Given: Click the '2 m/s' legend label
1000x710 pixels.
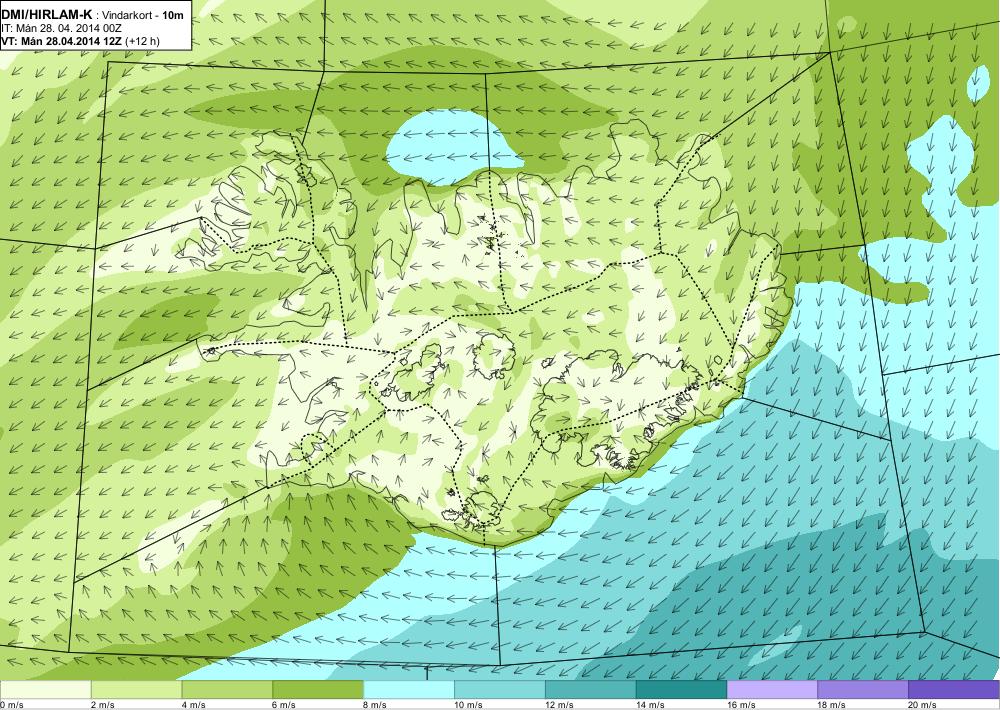Looking at the screenshot, I should tap(103, 704).
